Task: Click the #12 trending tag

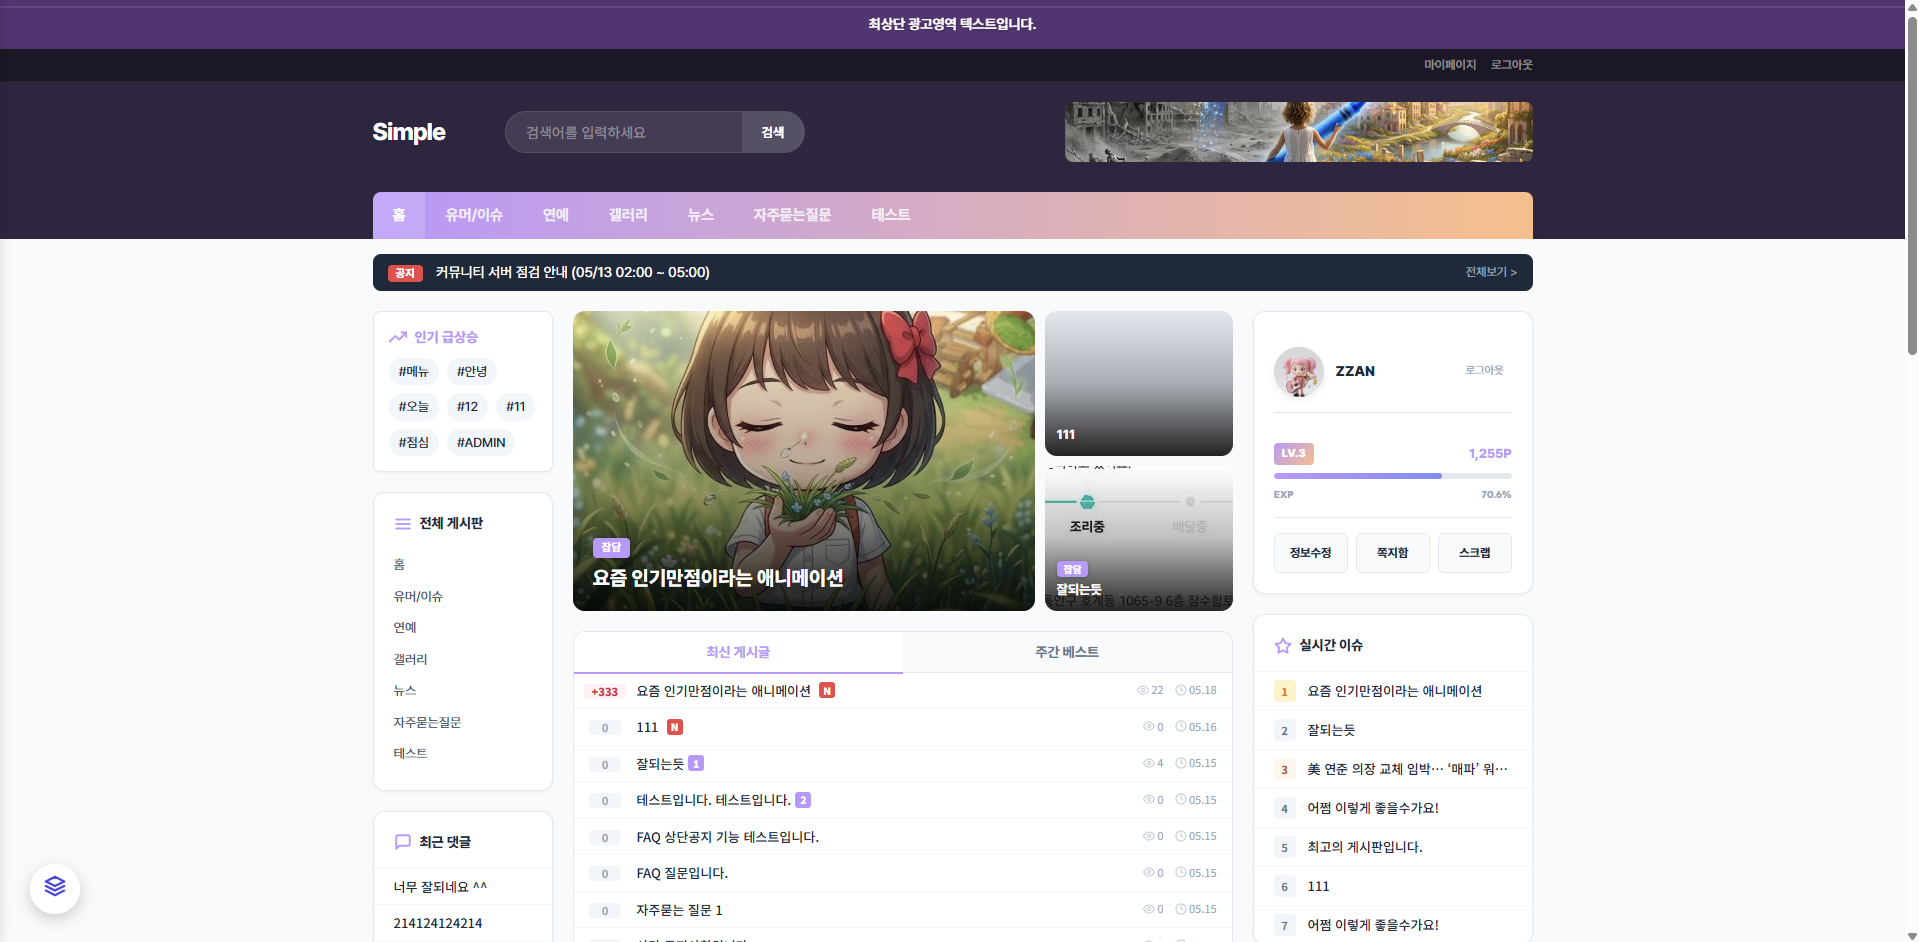Action: (468, 407)
